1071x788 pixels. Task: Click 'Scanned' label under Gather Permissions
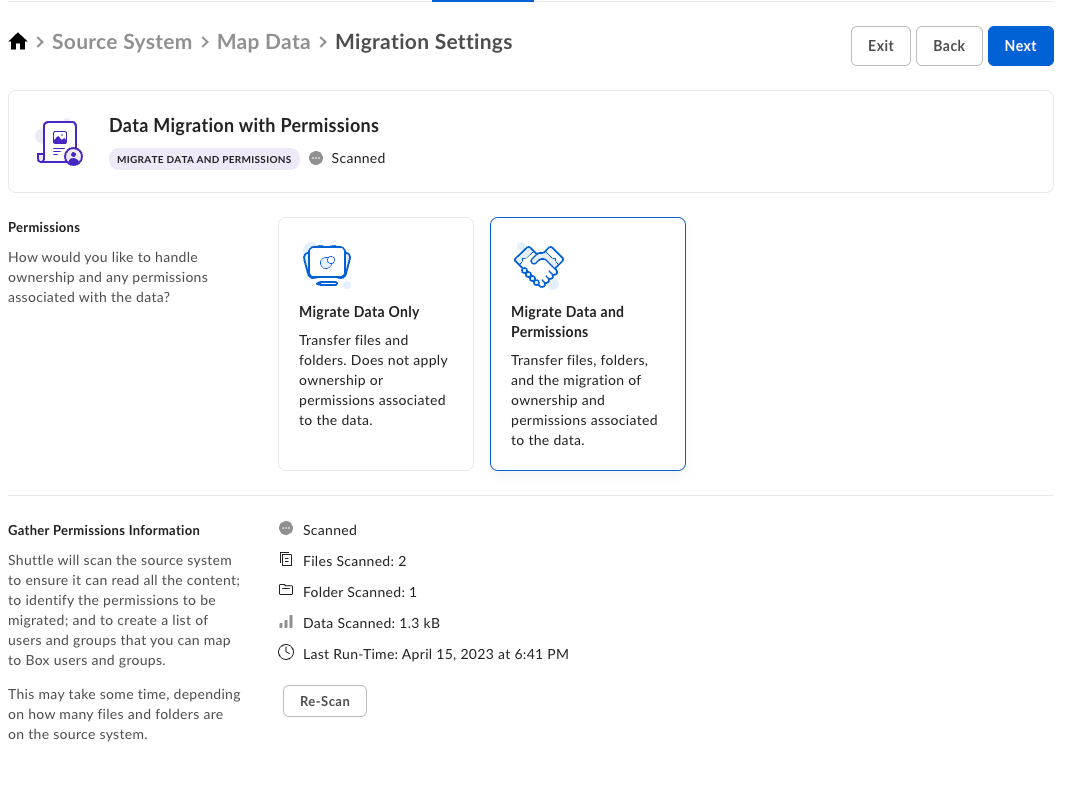(x=330, y=531)
